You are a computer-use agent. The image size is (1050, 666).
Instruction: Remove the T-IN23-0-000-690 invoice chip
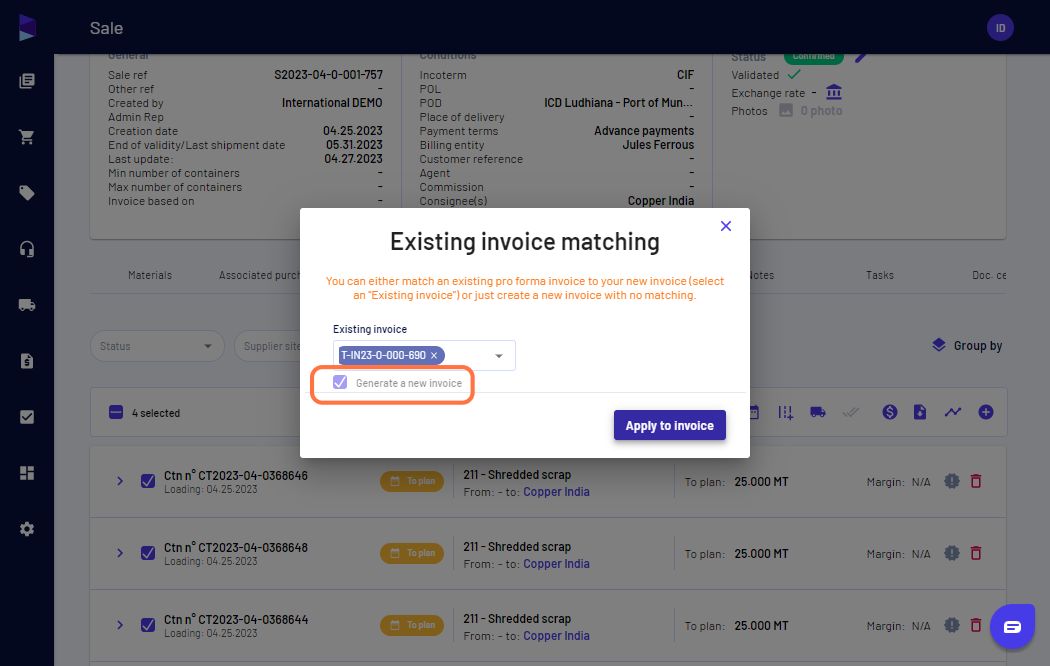point(434,355)
